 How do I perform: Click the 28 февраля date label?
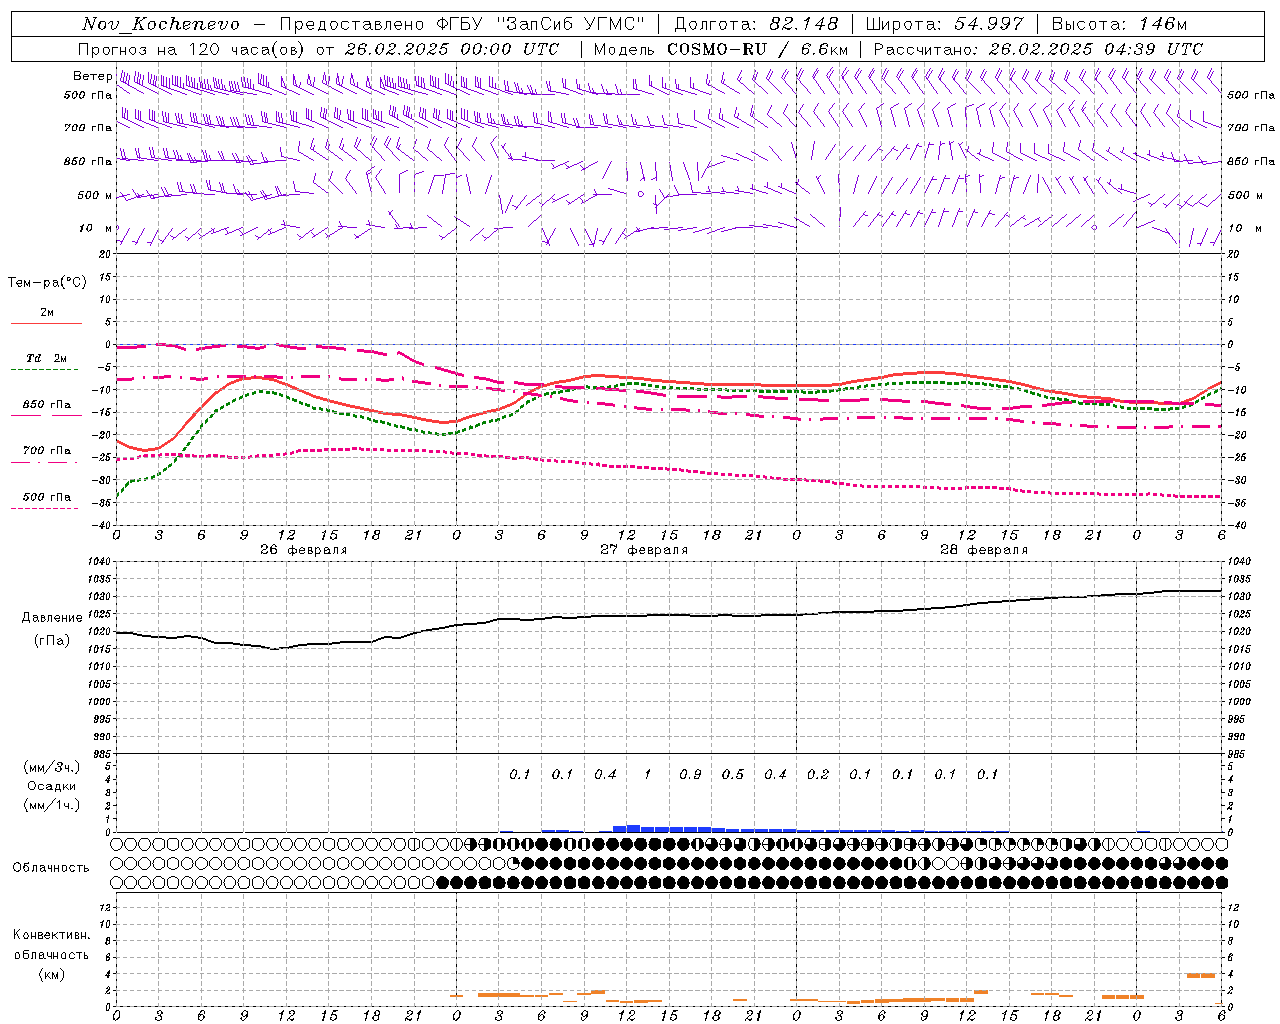click(983, 550)
